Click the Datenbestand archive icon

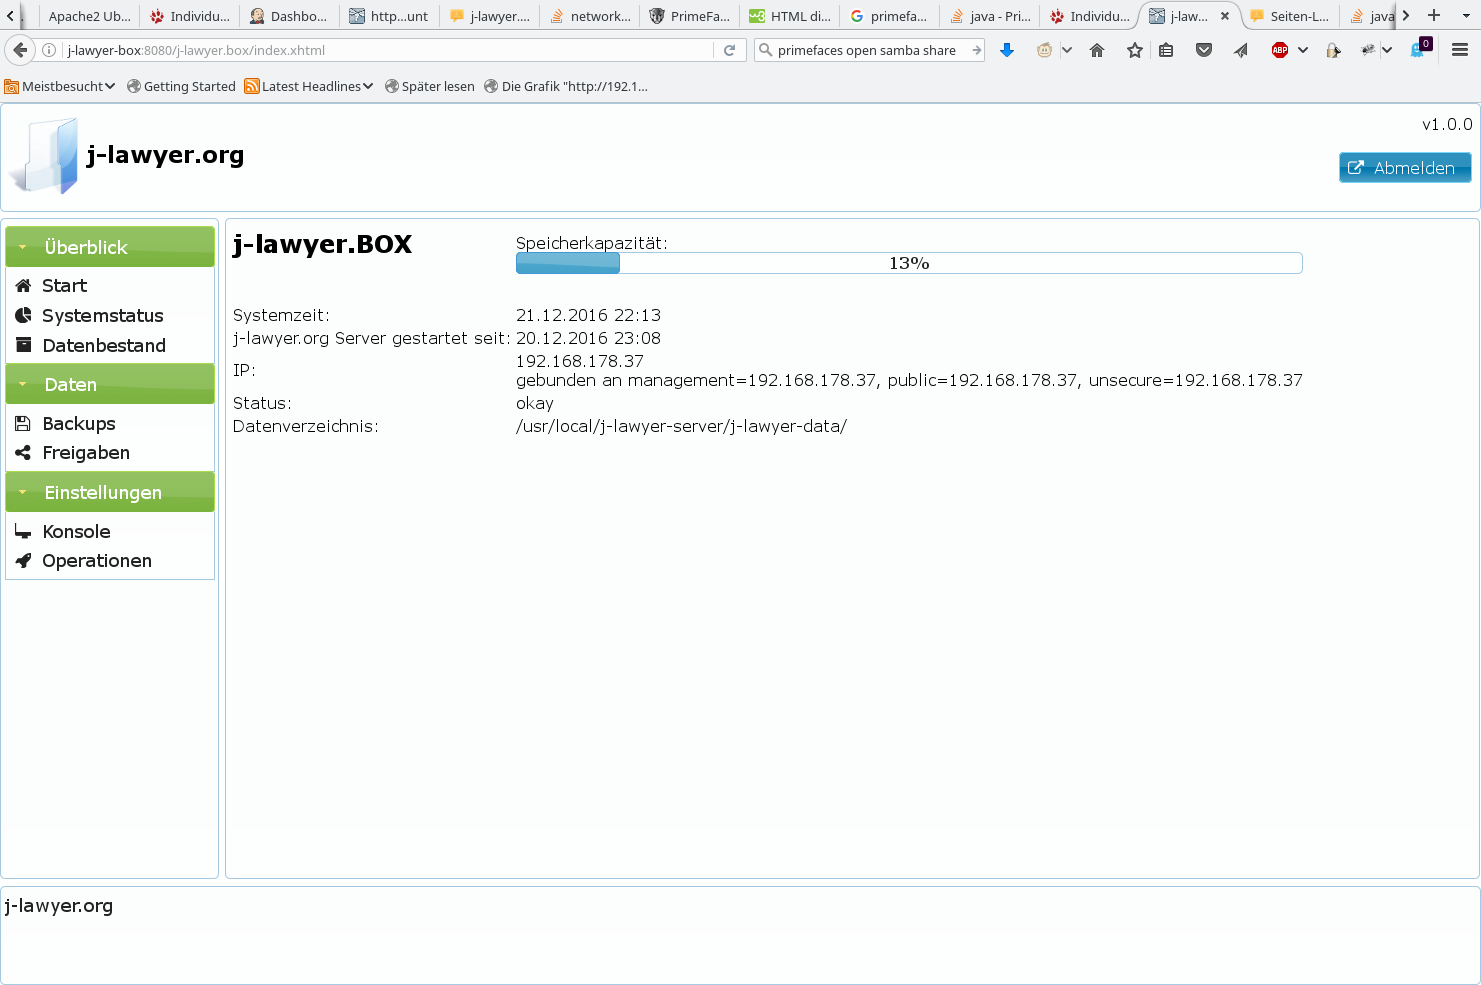pos(23,345)
